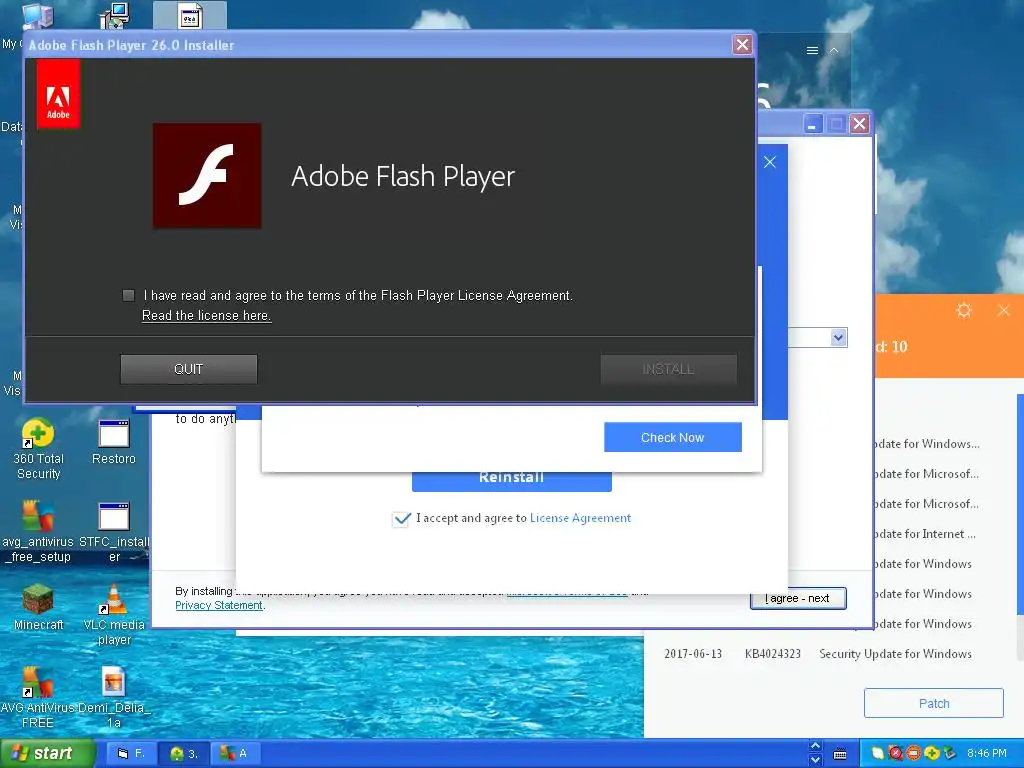
Task: Select the 'pdate for Internet ...' row
Action: pyautogui.click(x=925, y=534)
